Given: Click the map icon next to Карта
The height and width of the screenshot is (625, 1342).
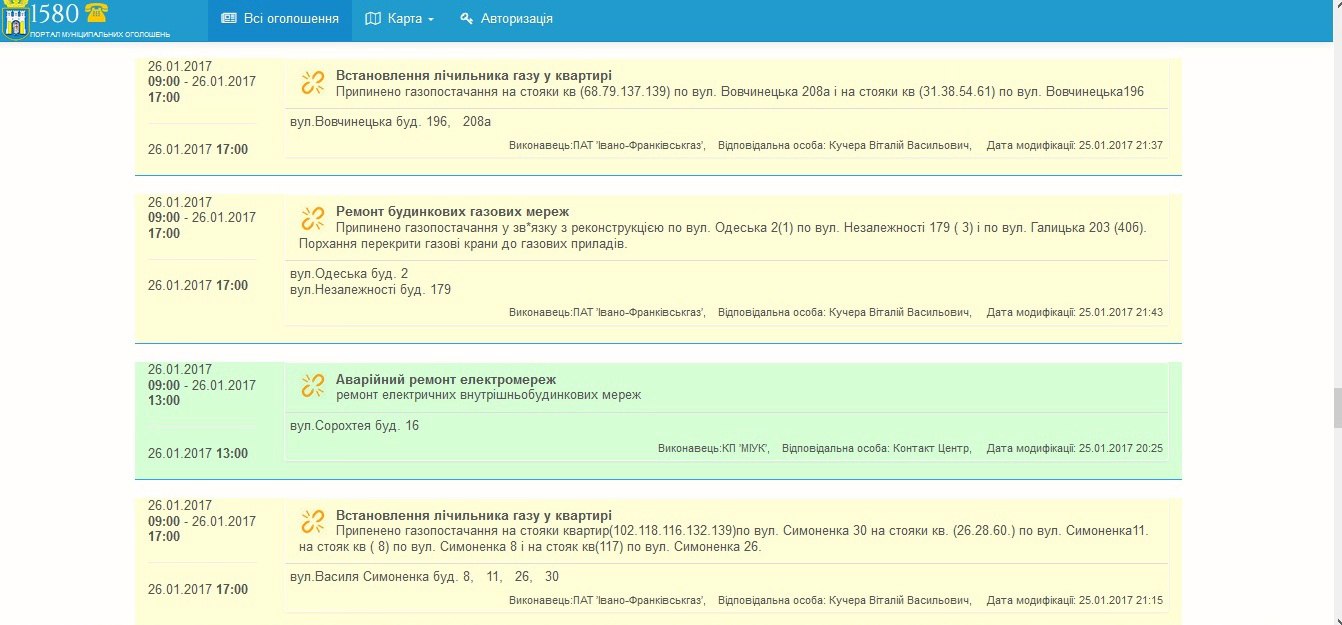Looking at the screenshot, I should 373,19.
